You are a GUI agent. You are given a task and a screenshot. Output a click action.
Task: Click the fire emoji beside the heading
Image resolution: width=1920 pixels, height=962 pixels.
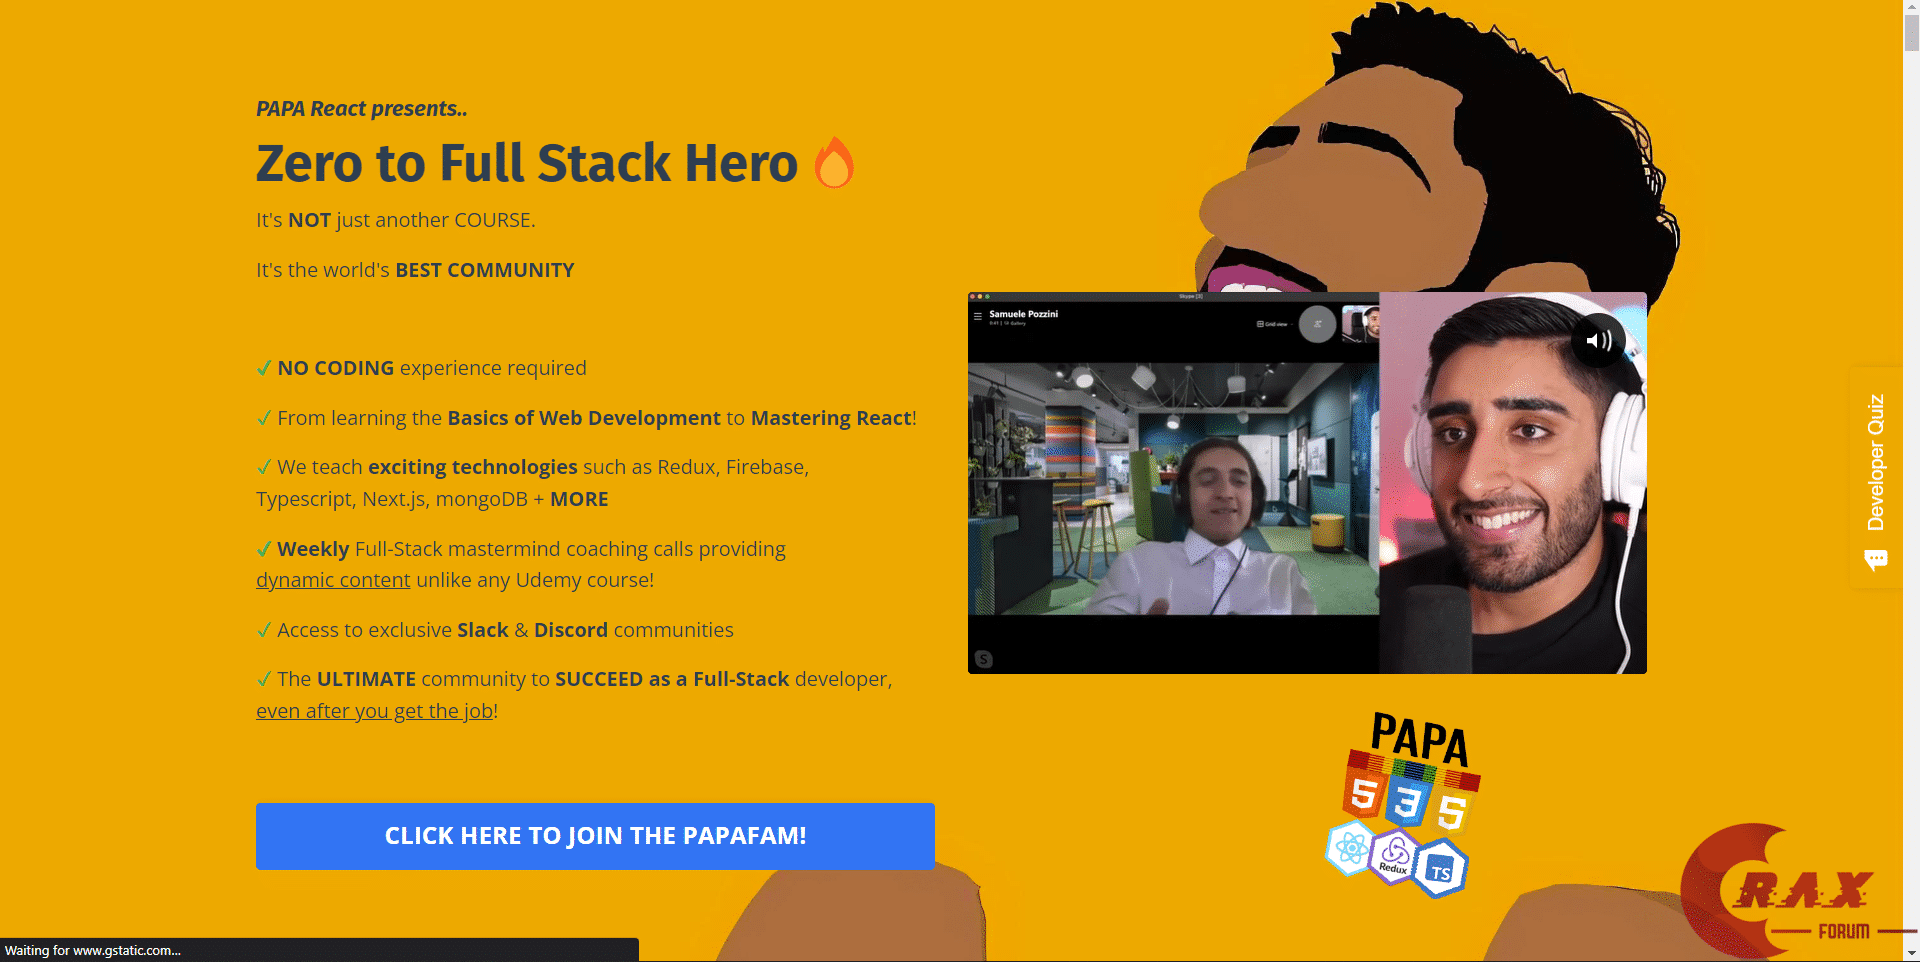pyautogui.click(x=834, y=163)
